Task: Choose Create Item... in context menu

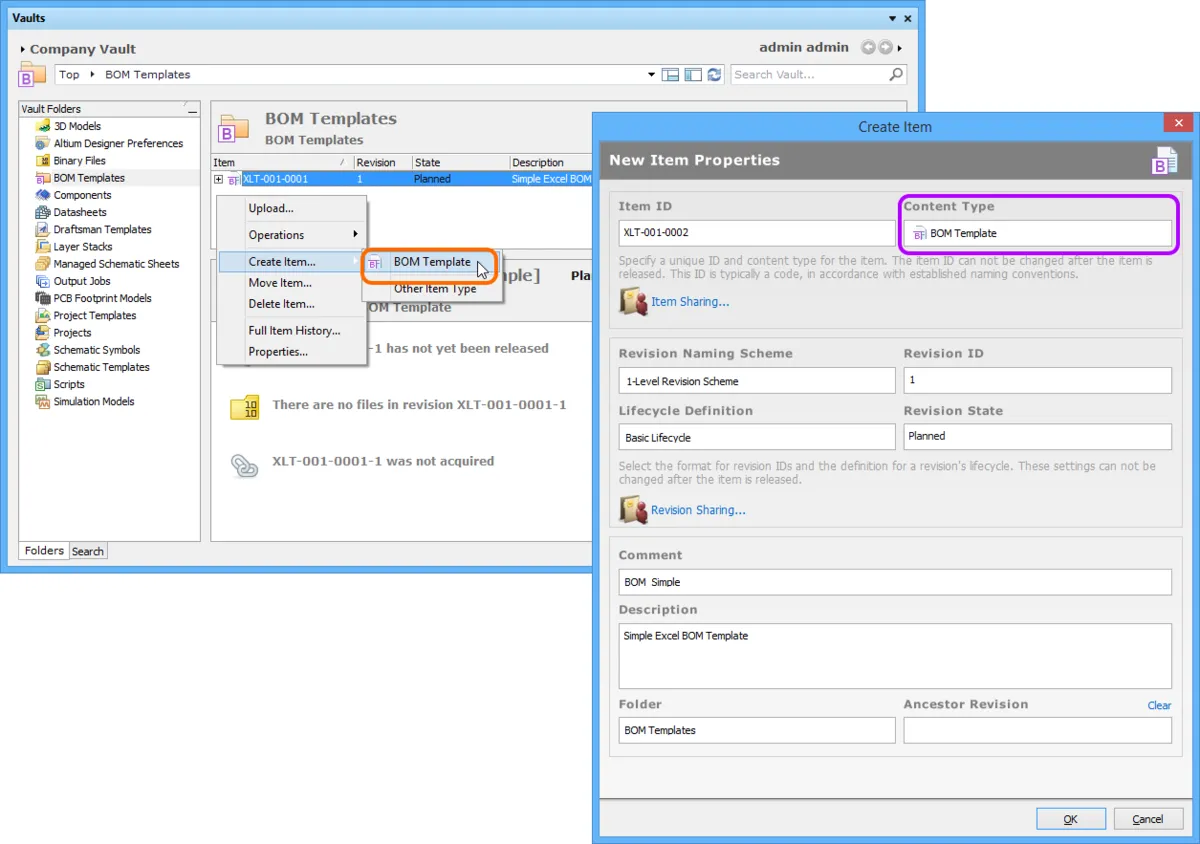Action: pos(294,262)
